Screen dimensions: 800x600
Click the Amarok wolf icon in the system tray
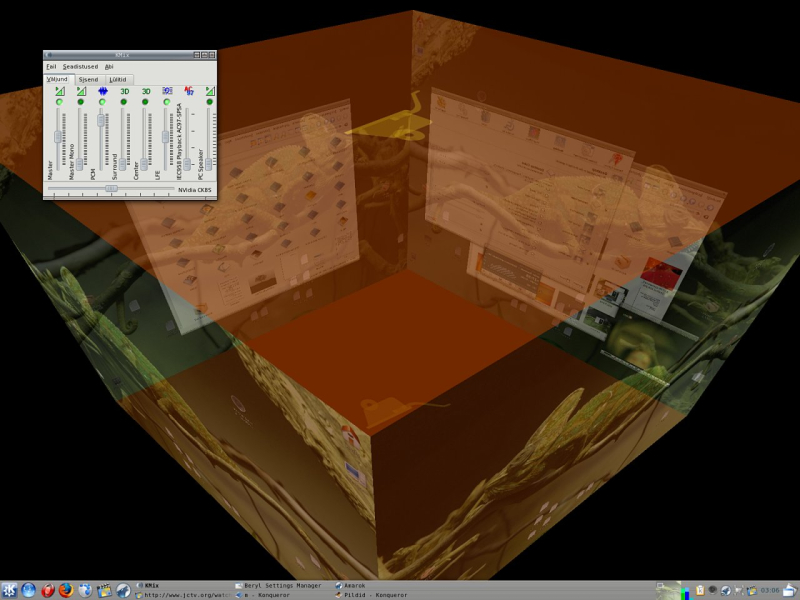tap(726, 590)
